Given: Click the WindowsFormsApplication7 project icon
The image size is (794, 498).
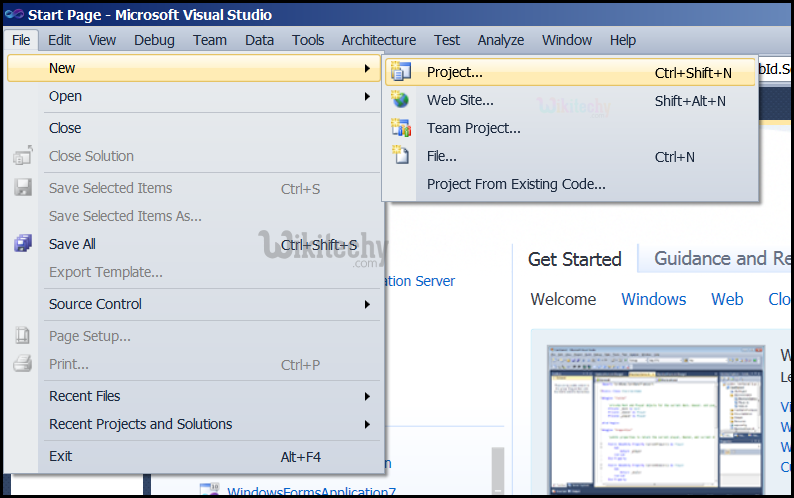Looking at the screenshot, I should [x=209, y=489].
